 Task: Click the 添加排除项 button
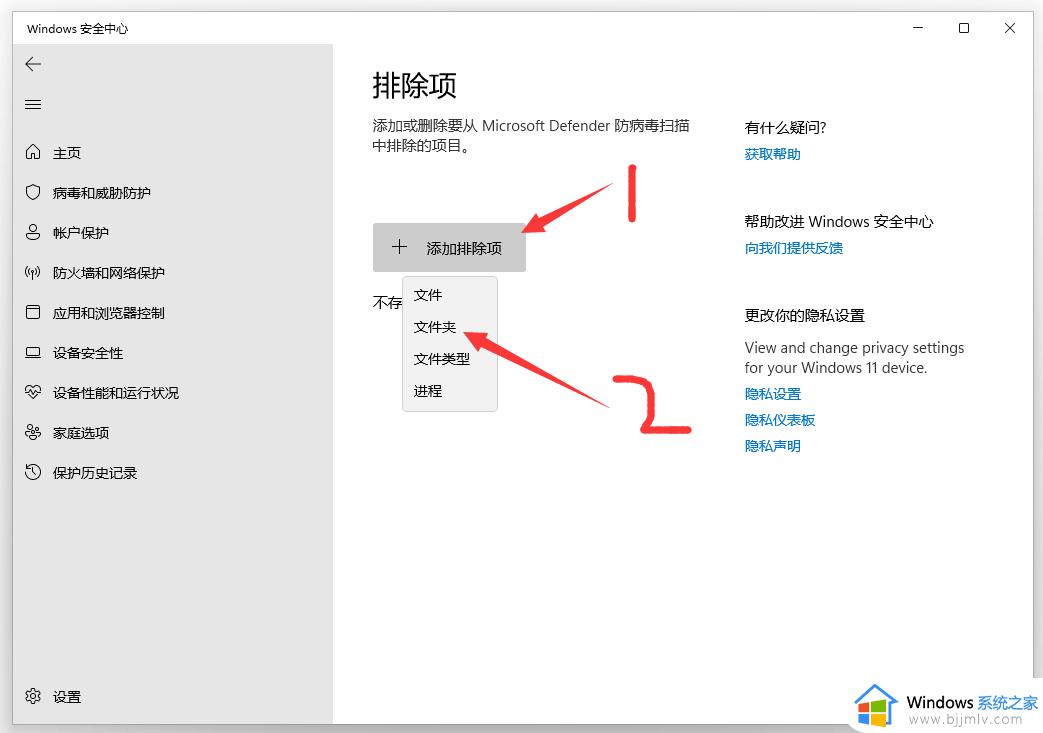point(449,247)
